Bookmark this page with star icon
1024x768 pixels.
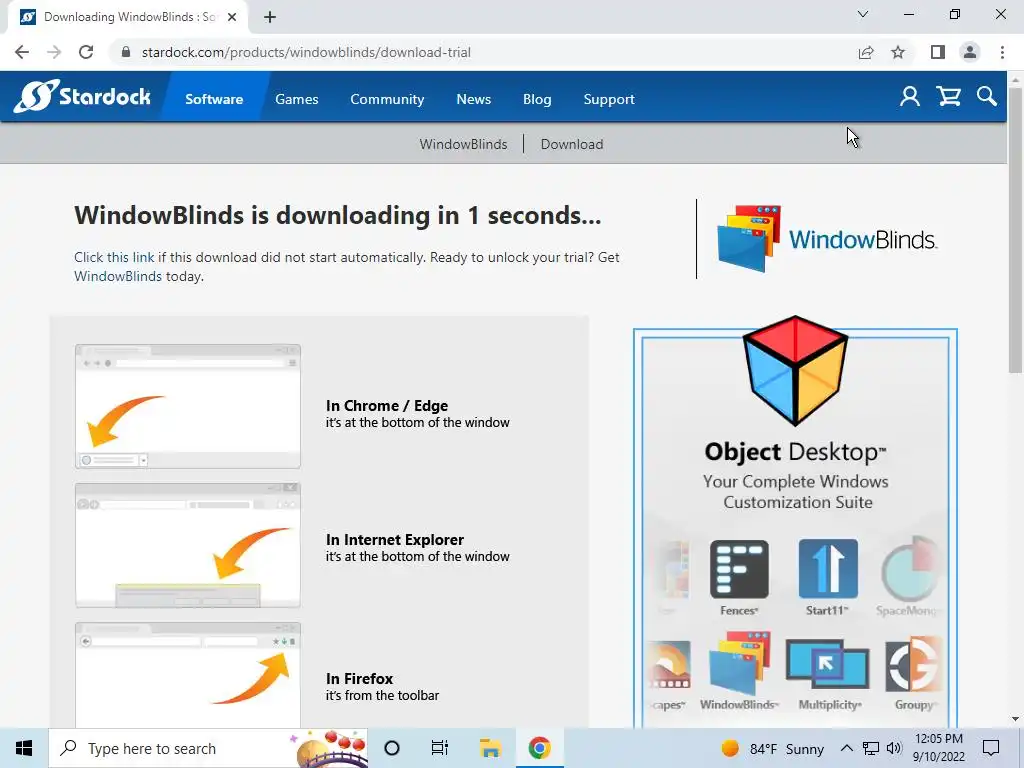pos(898,52)
